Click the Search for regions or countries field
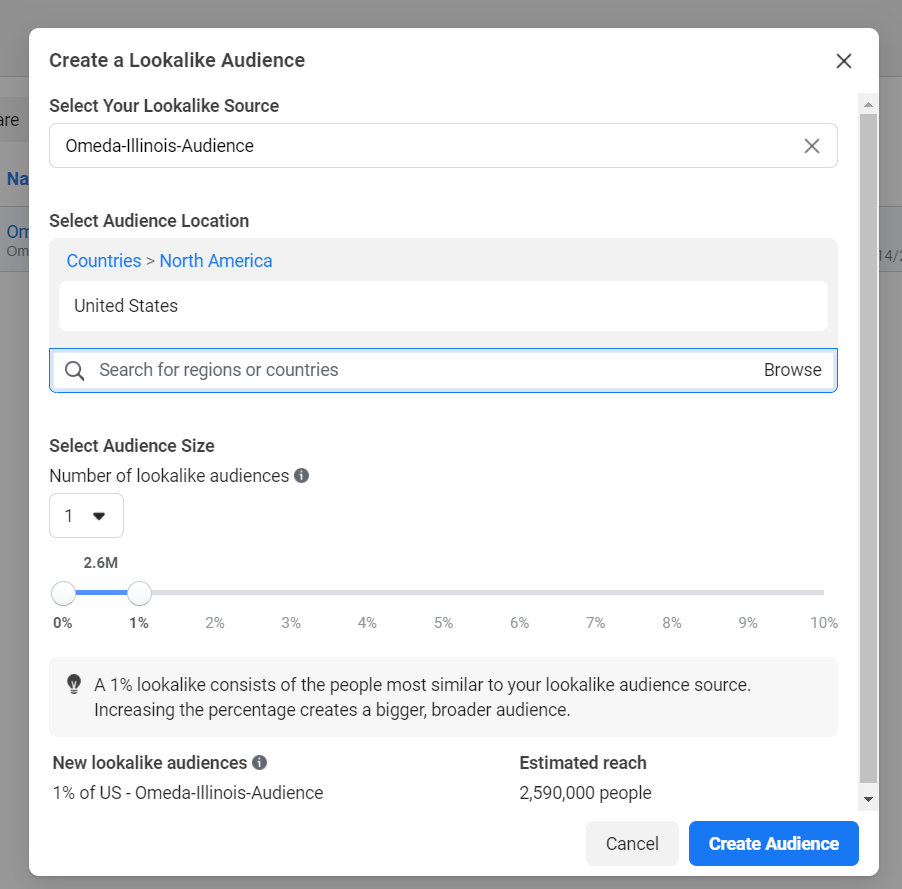This screenshot has height=889, width=902. coord(420,370)
